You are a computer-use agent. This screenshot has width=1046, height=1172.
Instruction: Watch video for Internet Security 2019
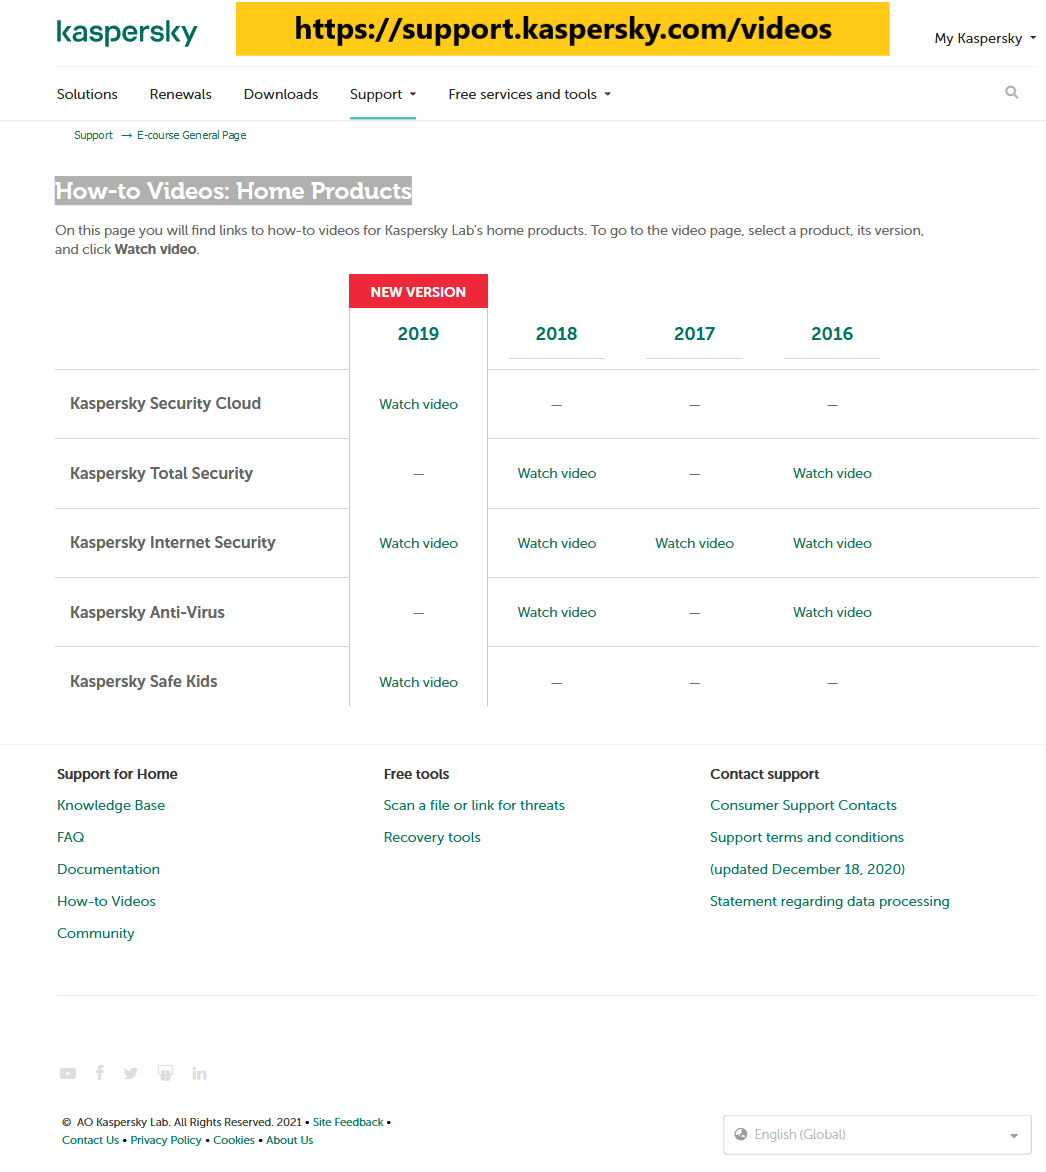[419, 543]
